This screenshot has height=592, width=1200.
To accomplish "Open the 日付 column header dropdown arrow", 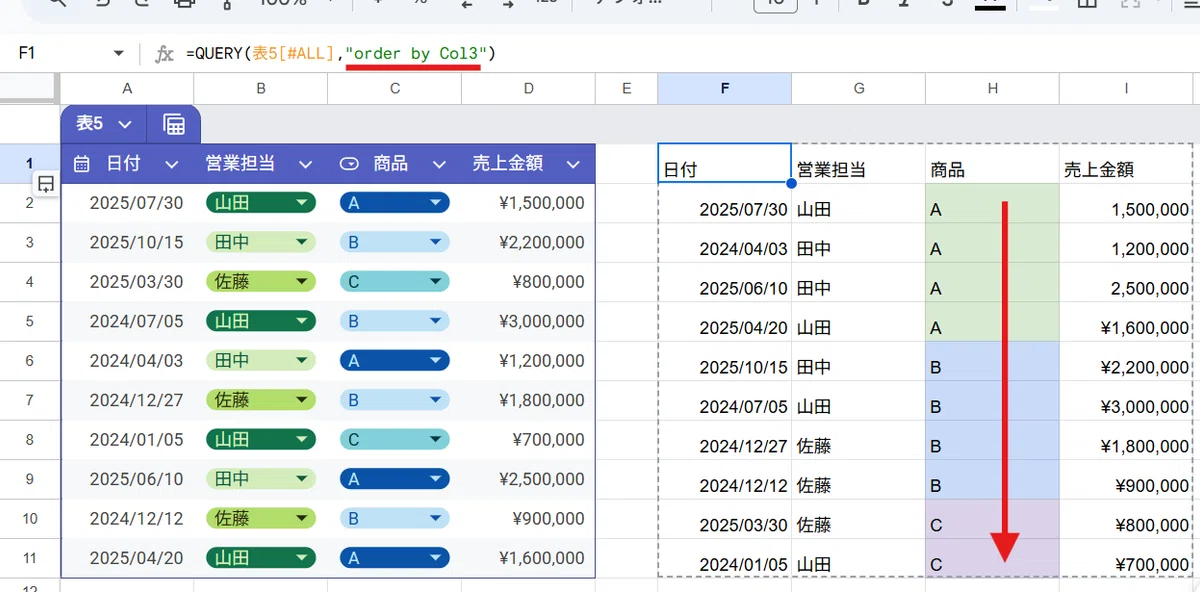I will point(172,164).
